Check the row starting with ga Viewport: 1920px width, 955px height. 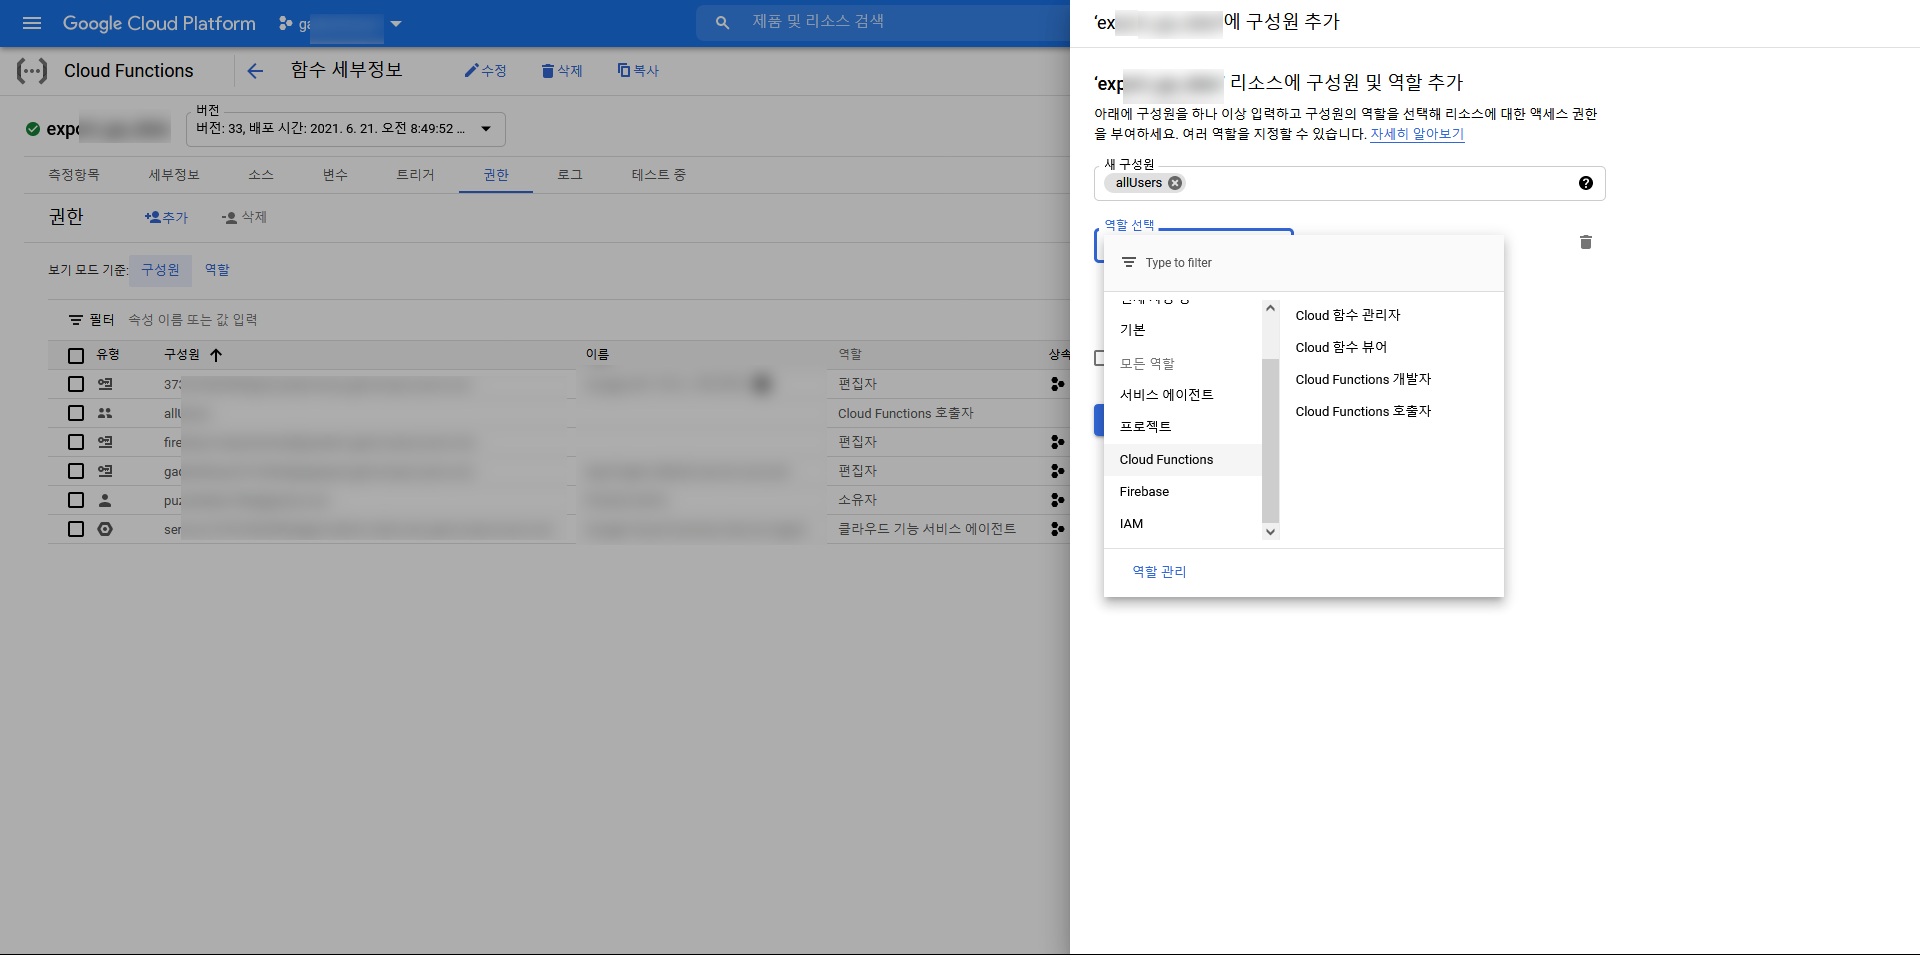coord(76,471)
